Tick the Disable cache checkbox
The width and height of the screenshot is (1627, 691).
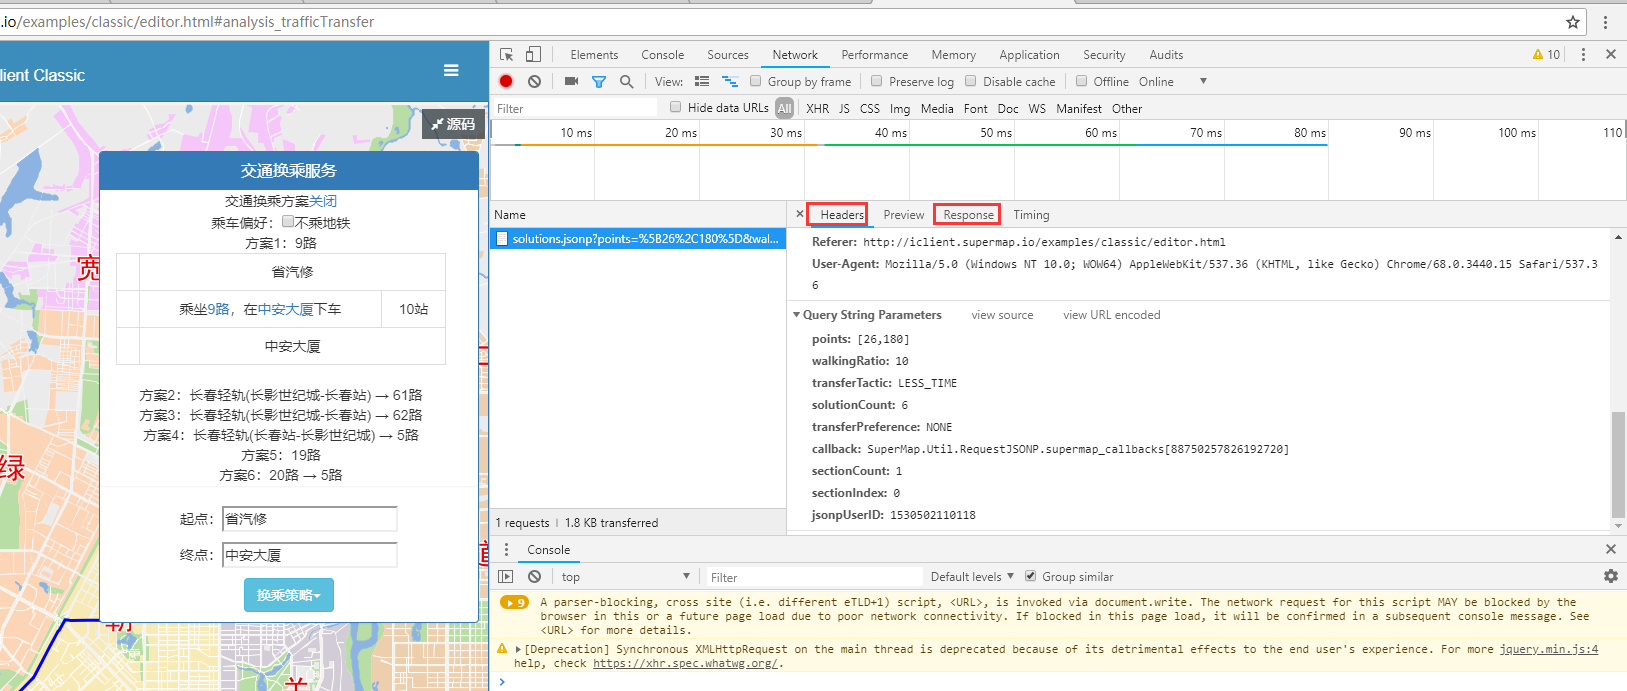pyautogui.click(x=970, y=82)
